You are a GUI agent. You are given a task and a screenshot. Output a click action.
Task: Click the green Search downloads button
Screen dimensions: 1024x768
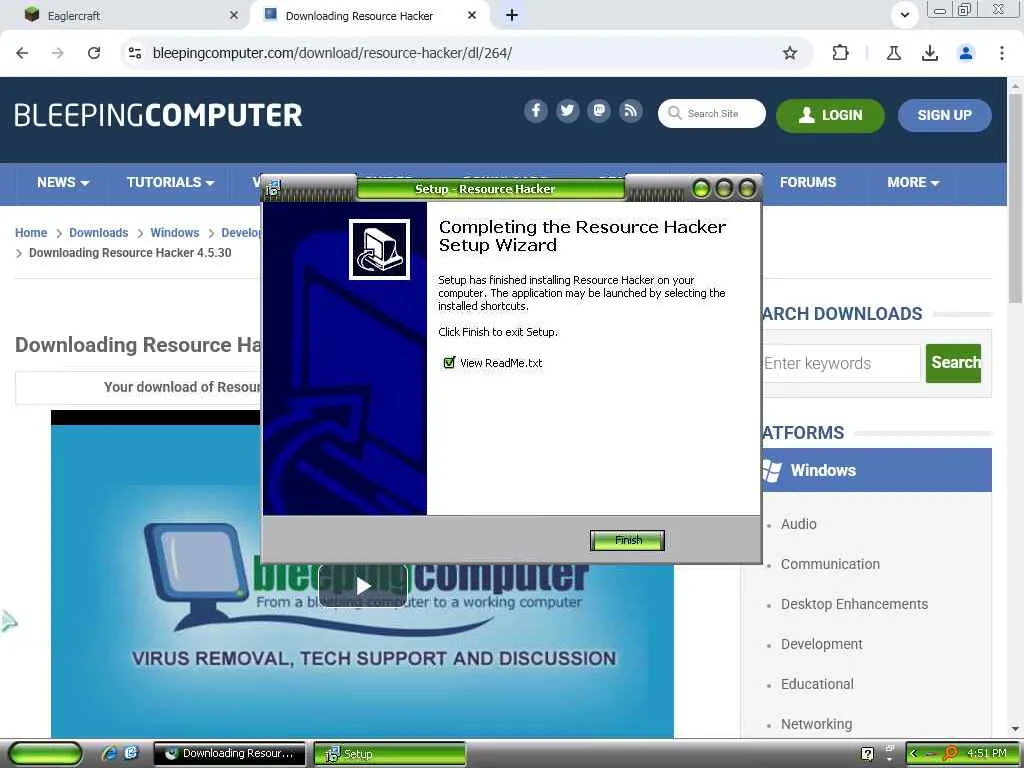[x=953, y=363]
